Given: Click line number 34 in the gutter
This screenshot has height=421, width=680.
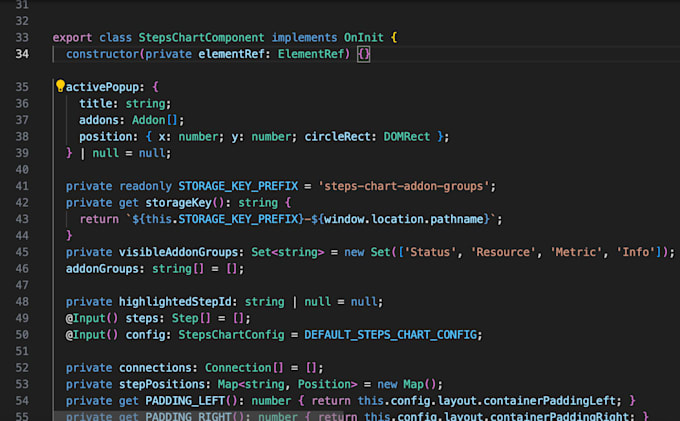Looking at the screenshot, I should 22,54.
